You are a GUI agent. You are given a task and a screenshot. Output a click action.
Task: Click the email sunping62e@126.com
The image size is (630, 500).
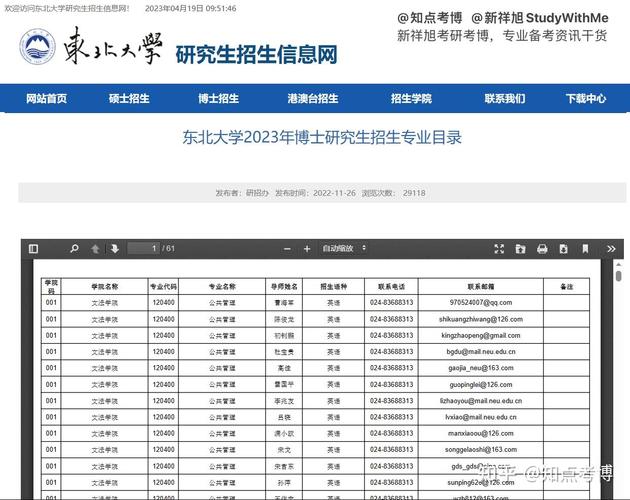tap(481, 482)
